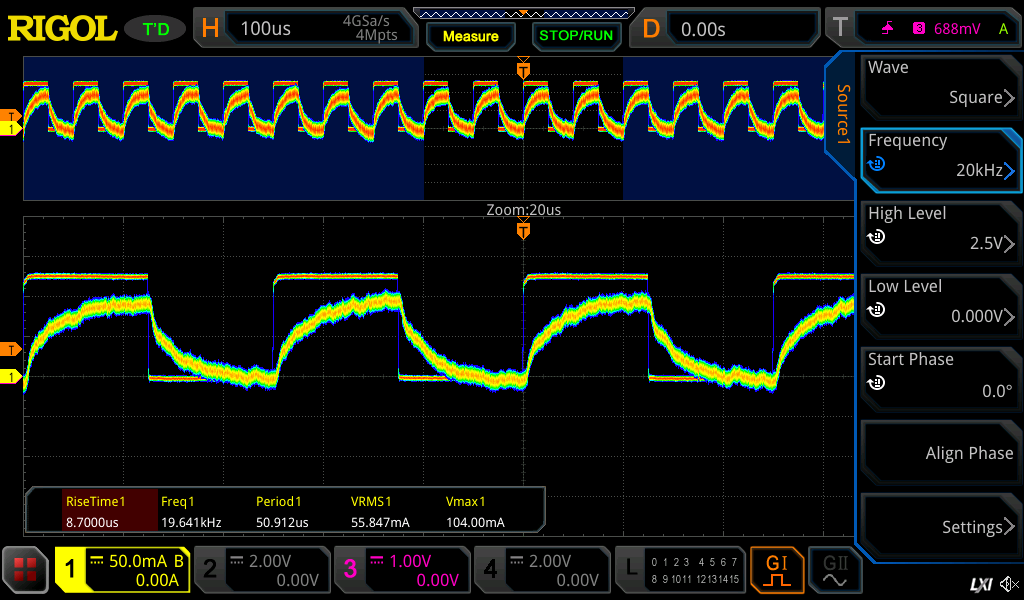Select the GI signal generator icon
The width and height of the screenshot is (1024, 600).
click(x=776, y=570)
